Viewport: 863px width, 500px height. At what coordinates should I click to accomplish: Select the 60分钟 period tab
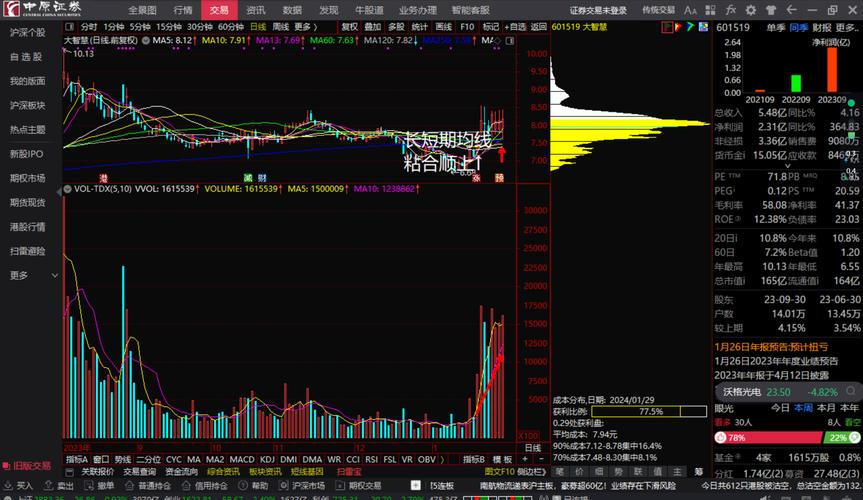[x=231, y=27]
